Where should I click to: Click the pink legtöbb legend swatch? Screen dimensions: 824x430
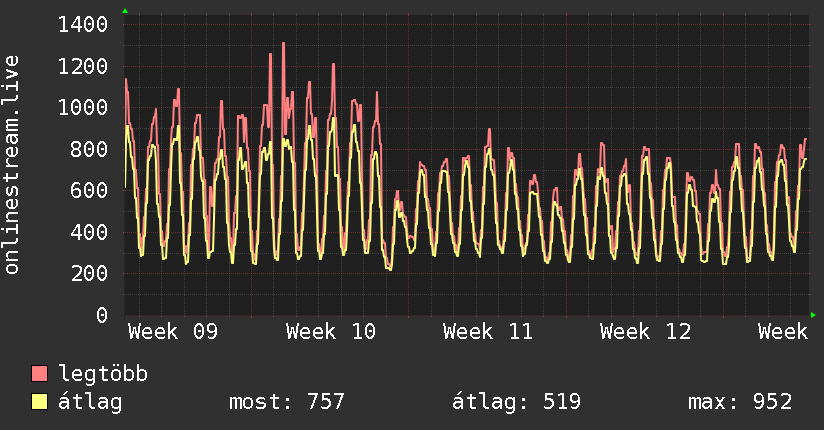(39, 373)
